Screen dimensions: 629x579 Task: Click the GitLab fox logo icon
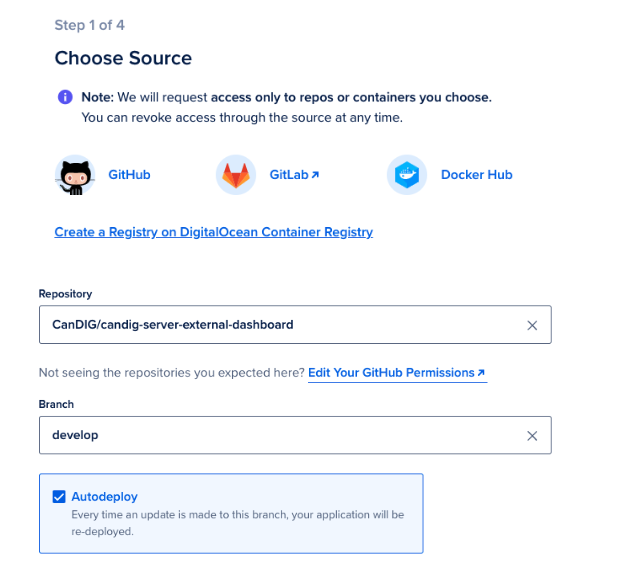click(236, 175)
